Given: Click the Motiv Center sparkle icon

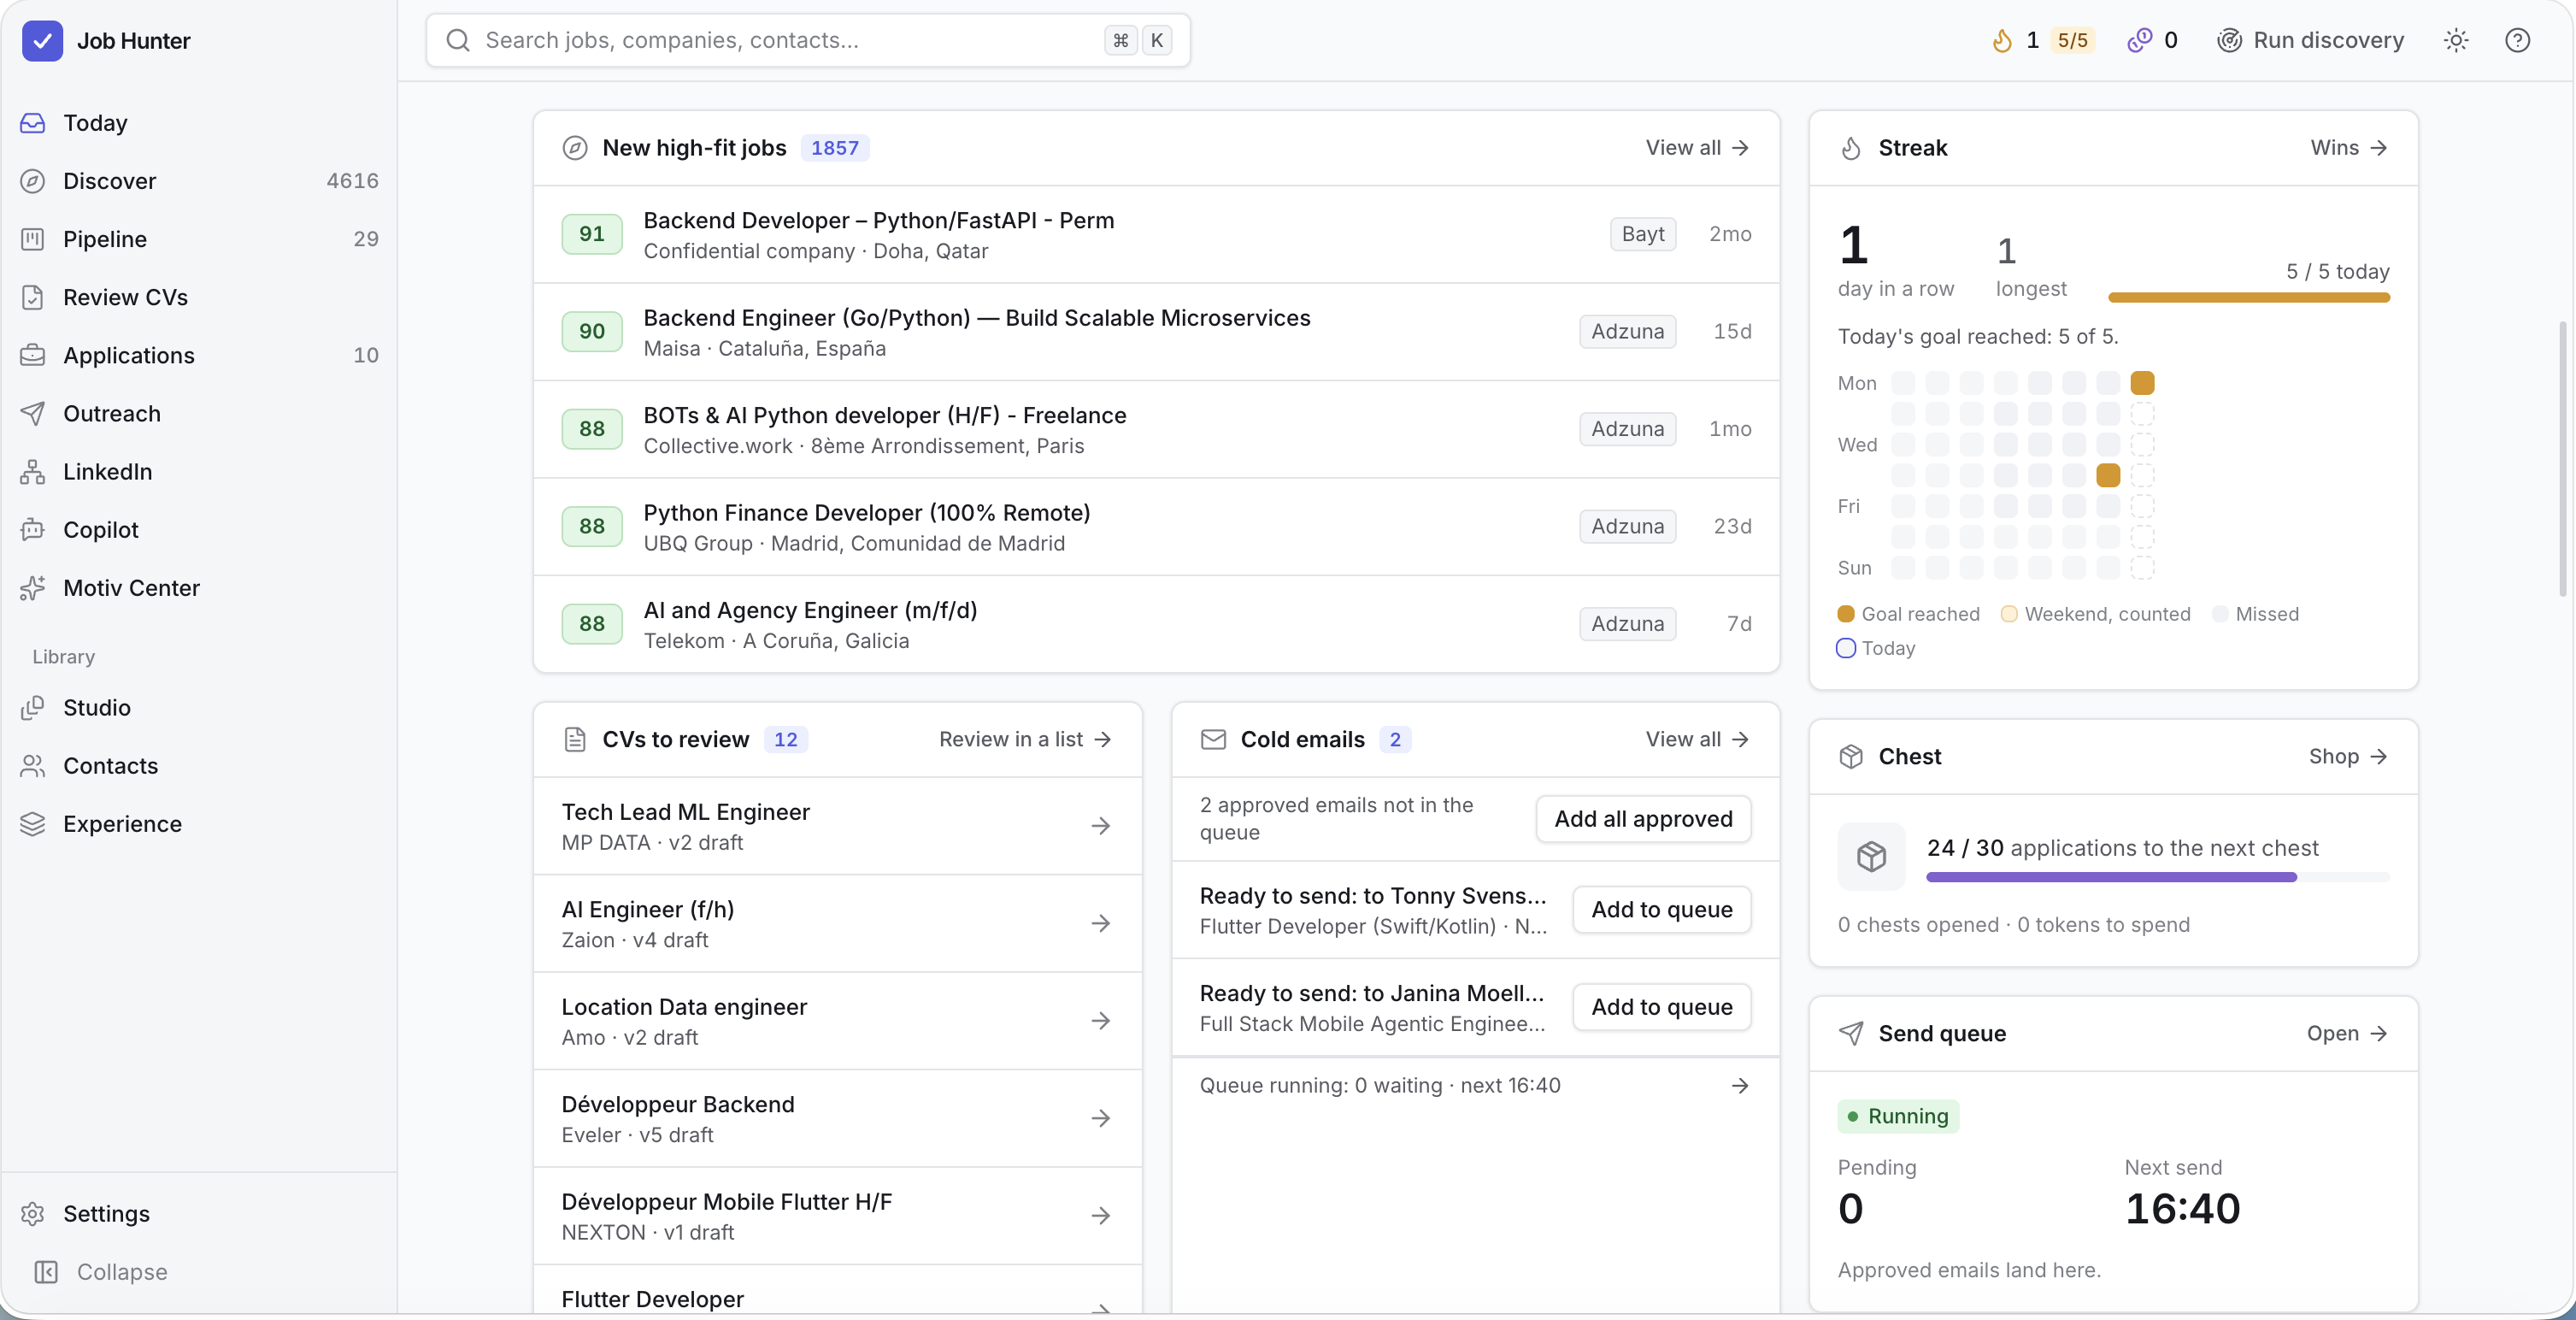Looking at the screenshot, I should (x=33, y=588).
